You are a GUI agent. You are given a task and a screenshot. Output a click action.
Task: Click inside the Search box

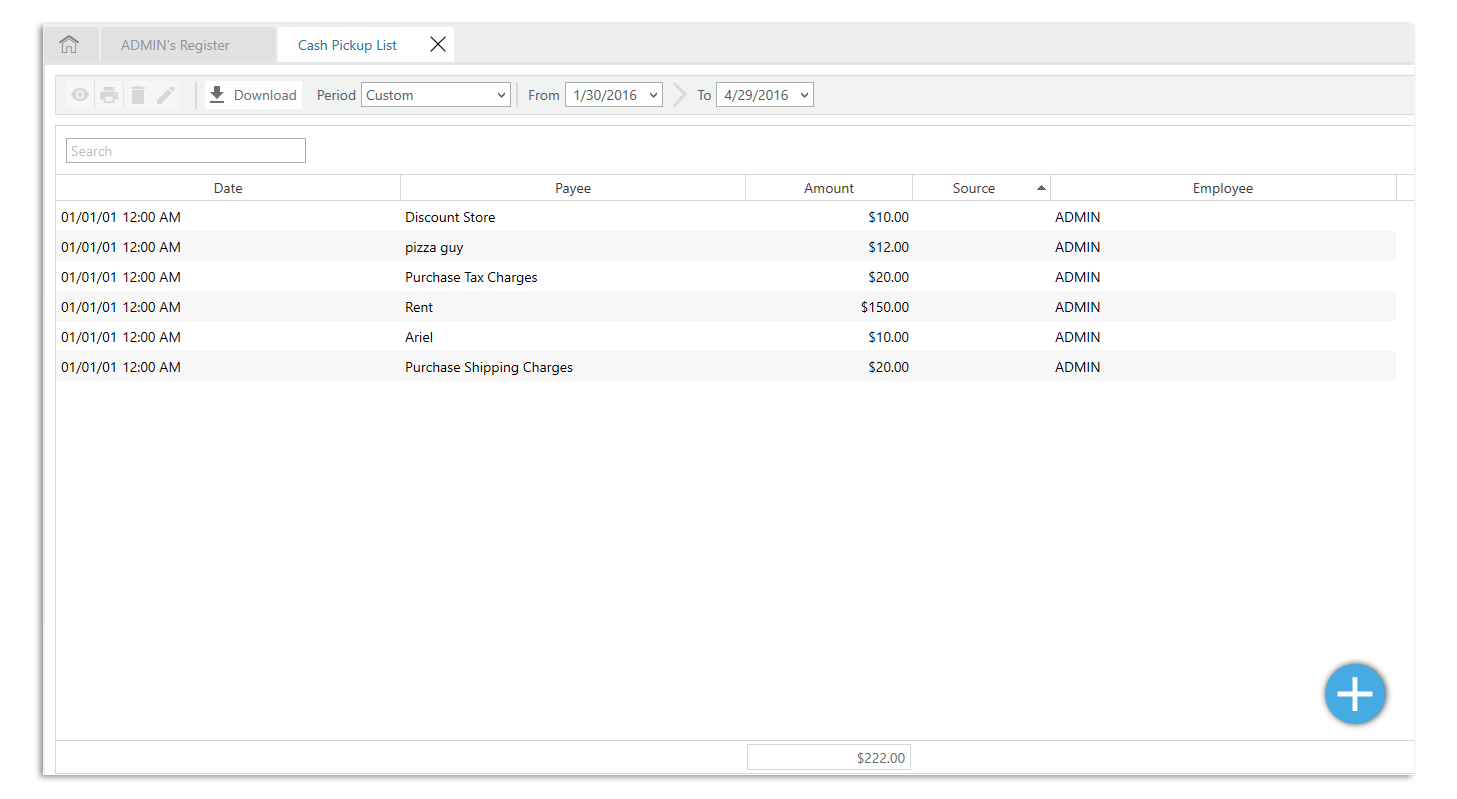(185, 150)
